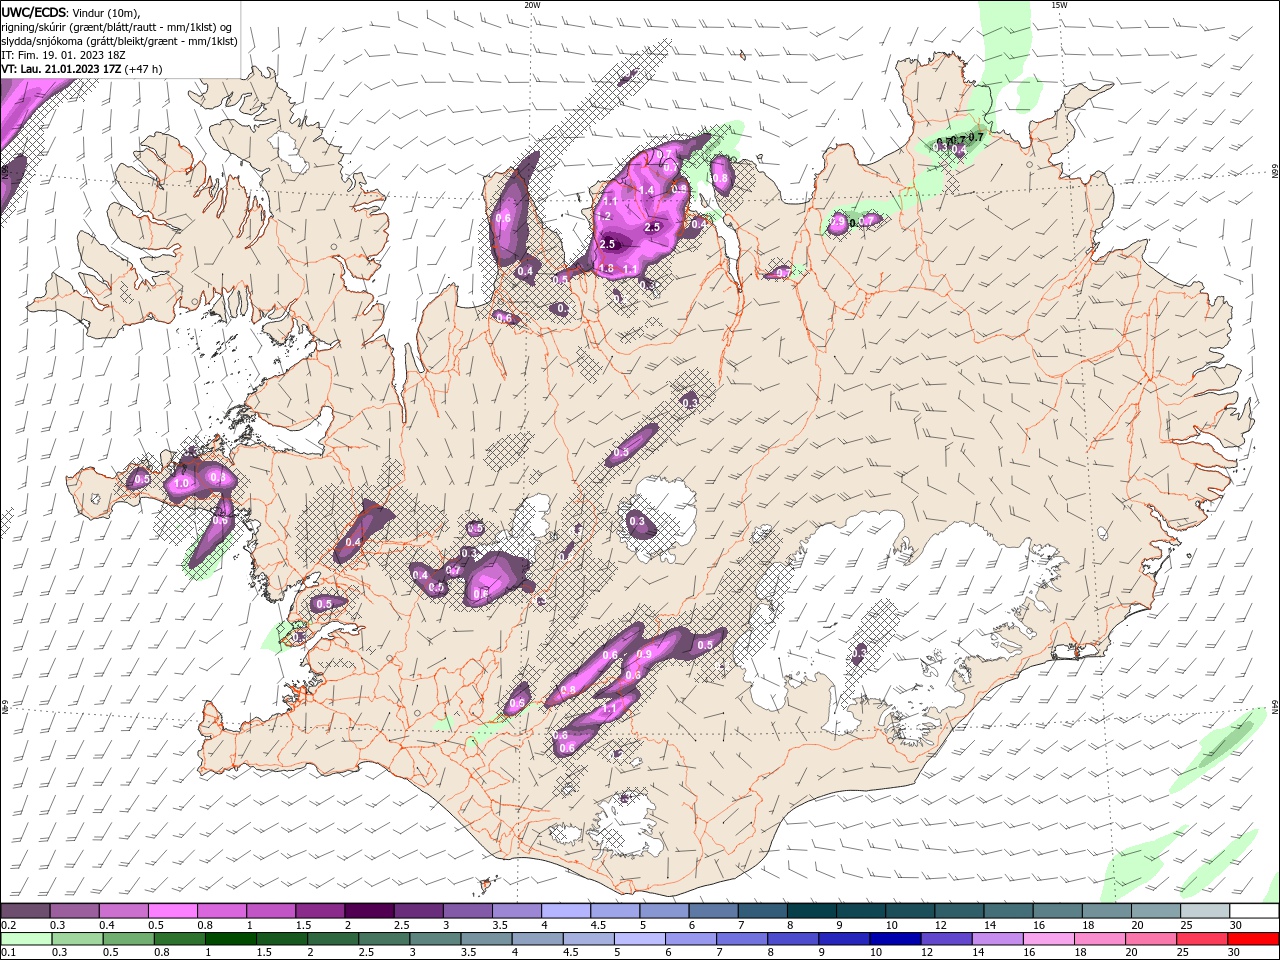
Task: Pick the darkest purple swatch labeled 2
Action: point(369,911)
